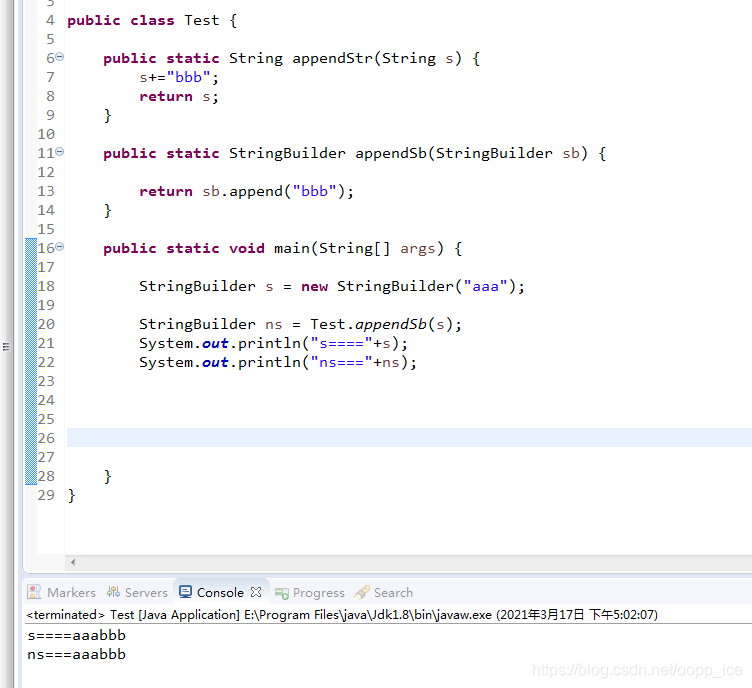The image size is (752, 688).
Task: Open the Servers tab
Action: tap(146, 593)
